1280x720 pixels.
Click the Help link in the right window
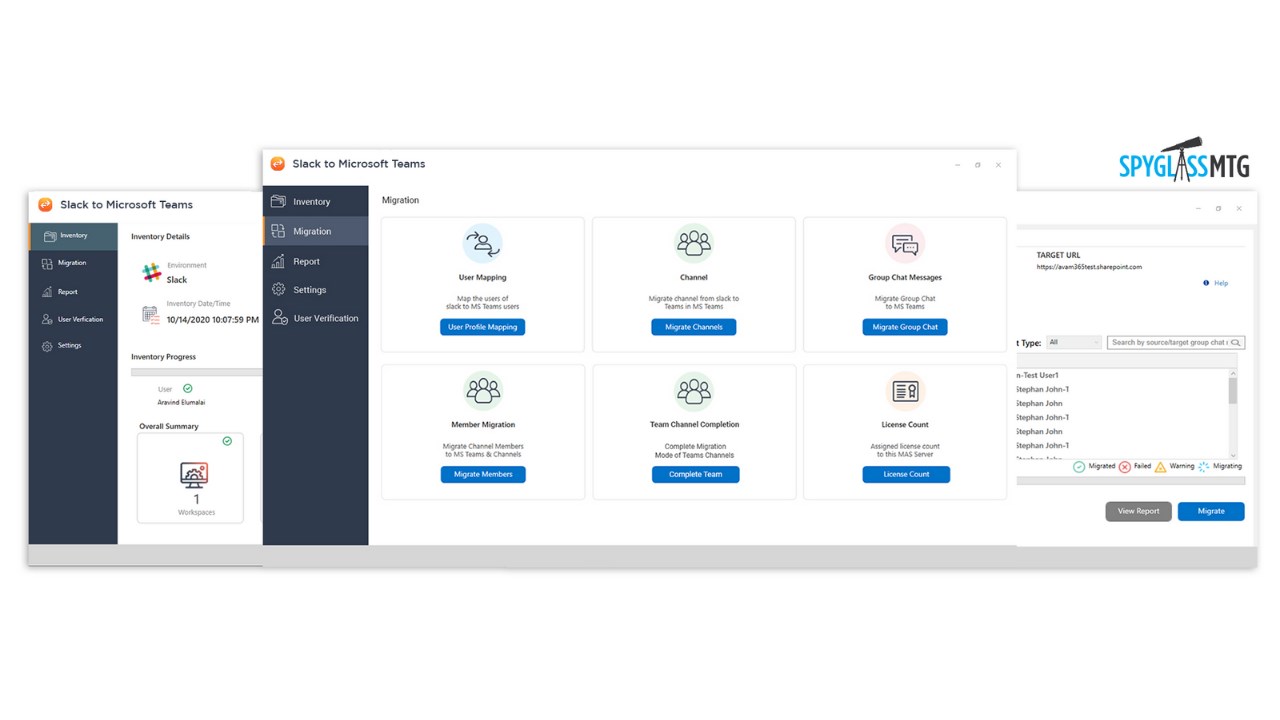tap(1221, 283)
